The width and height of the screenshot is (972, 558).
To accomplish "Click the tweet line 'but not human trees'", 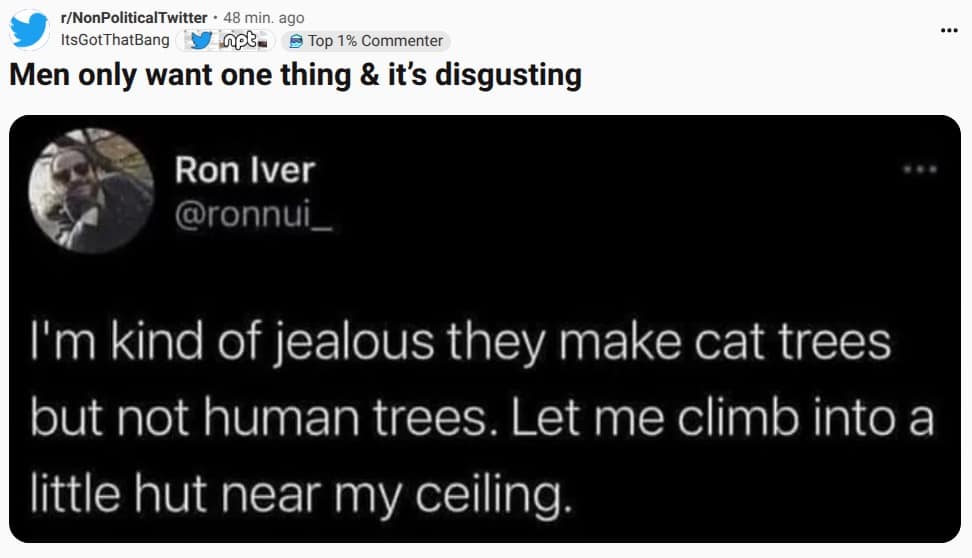I will (480, 416).
